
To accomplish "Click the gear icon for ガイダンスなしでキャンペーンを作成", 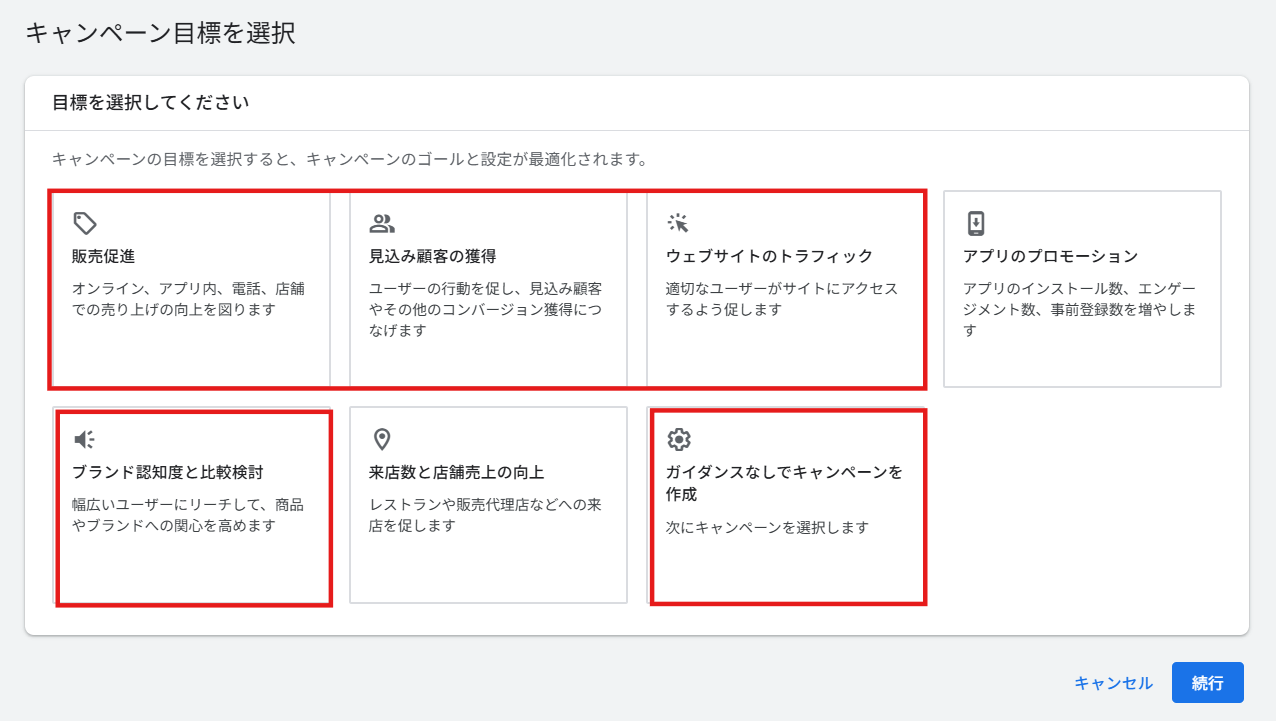I will point(679,439).
